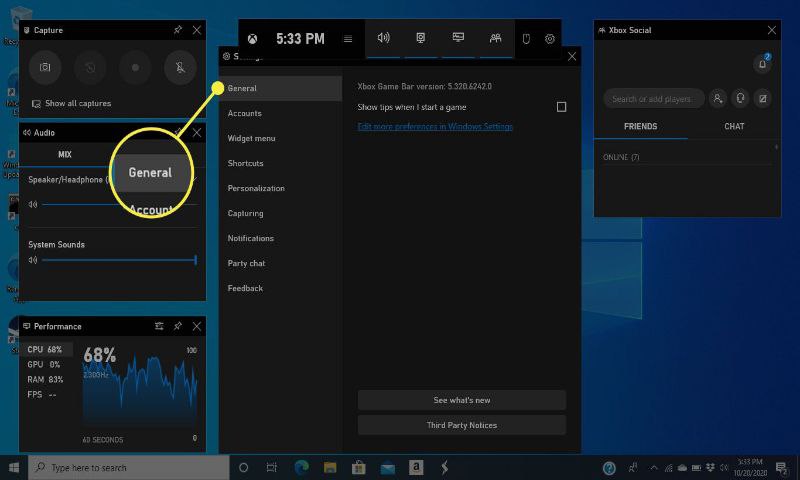
Task: Close the Settings panel
Action: coord(572,56)
